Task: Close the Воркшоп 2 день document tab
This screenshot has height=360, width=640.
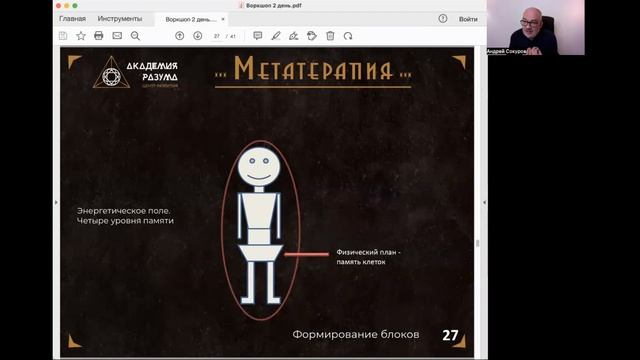Action: click(x=223, y=19)
